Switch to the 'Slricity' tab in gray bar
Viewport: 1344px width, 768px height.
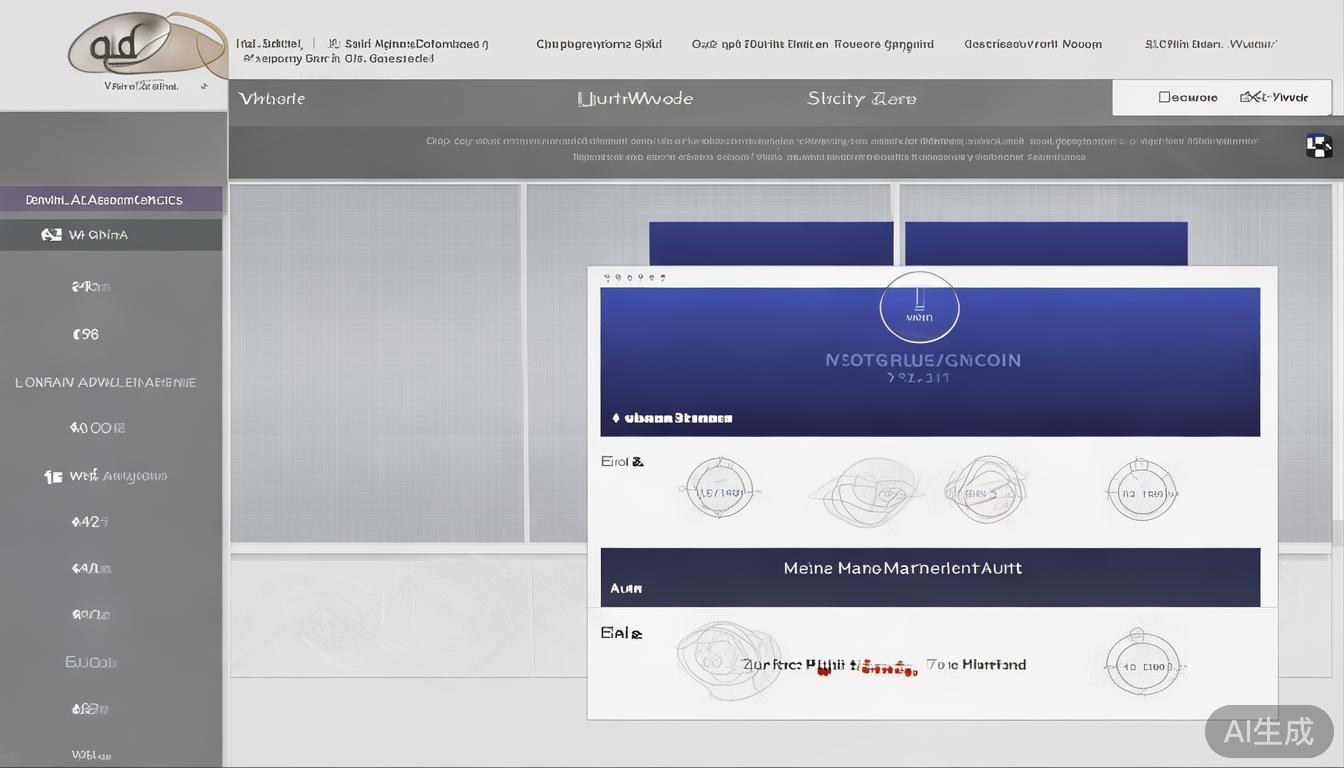(861, 99)
